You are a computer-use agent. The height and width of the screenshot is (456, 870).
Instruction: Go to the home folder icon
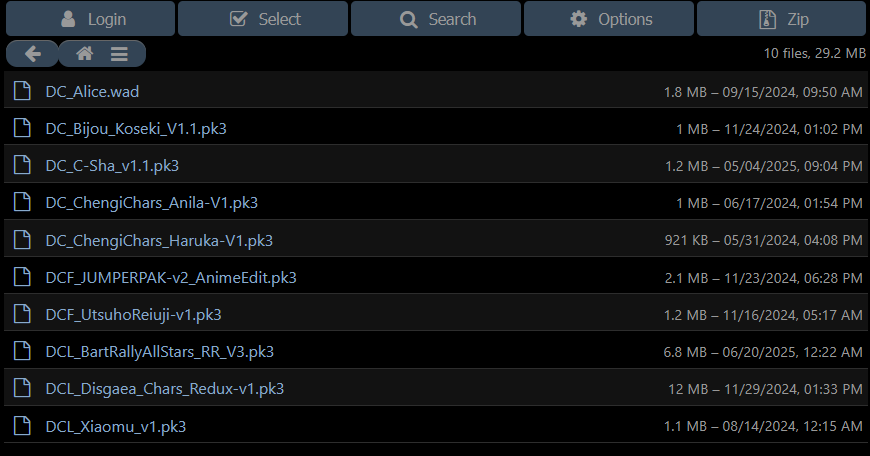pyautogui.click(x=85, y=54)
